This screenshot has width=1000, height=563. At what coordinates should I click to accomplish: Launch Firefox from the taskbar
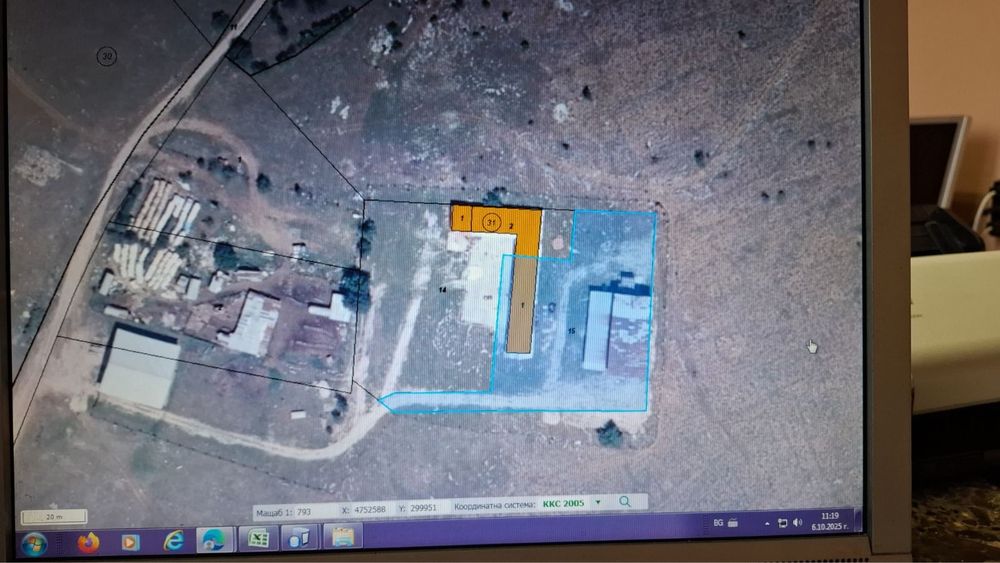(88, 542)
